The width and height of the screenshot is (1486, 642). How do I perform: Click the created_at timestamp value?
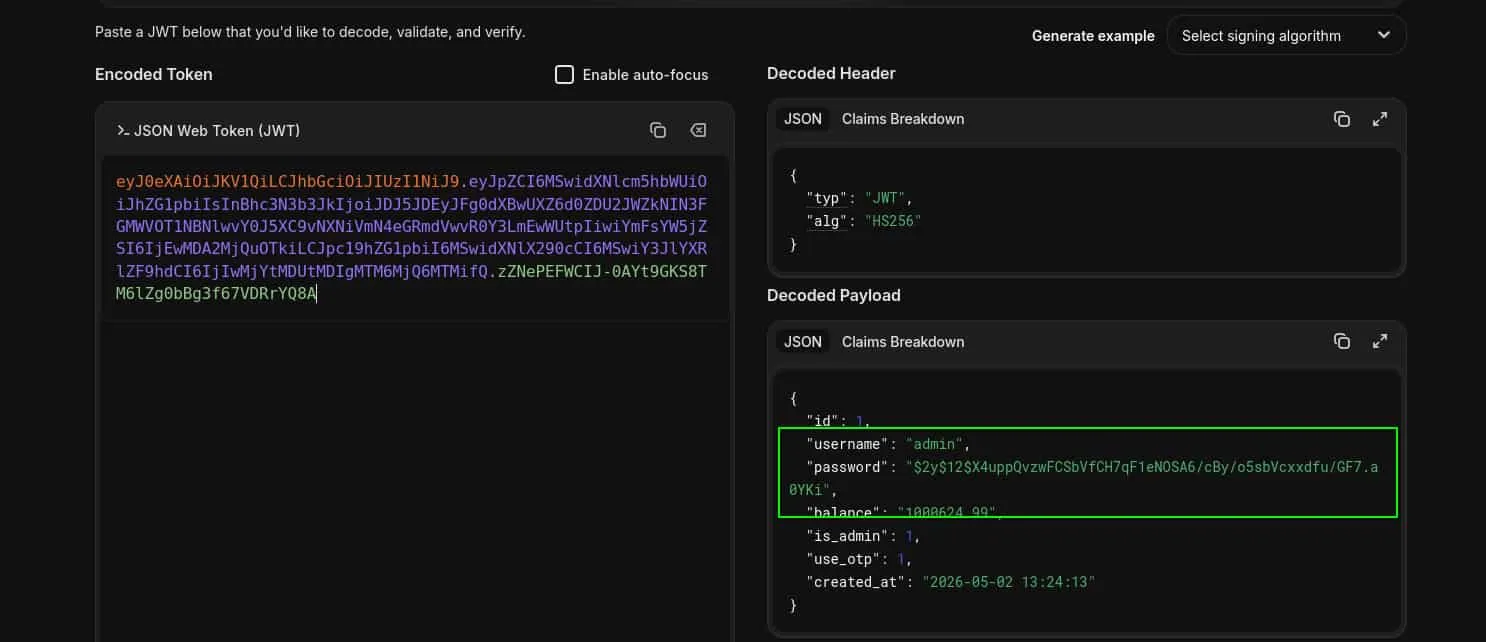click(x=1009, y=582)
